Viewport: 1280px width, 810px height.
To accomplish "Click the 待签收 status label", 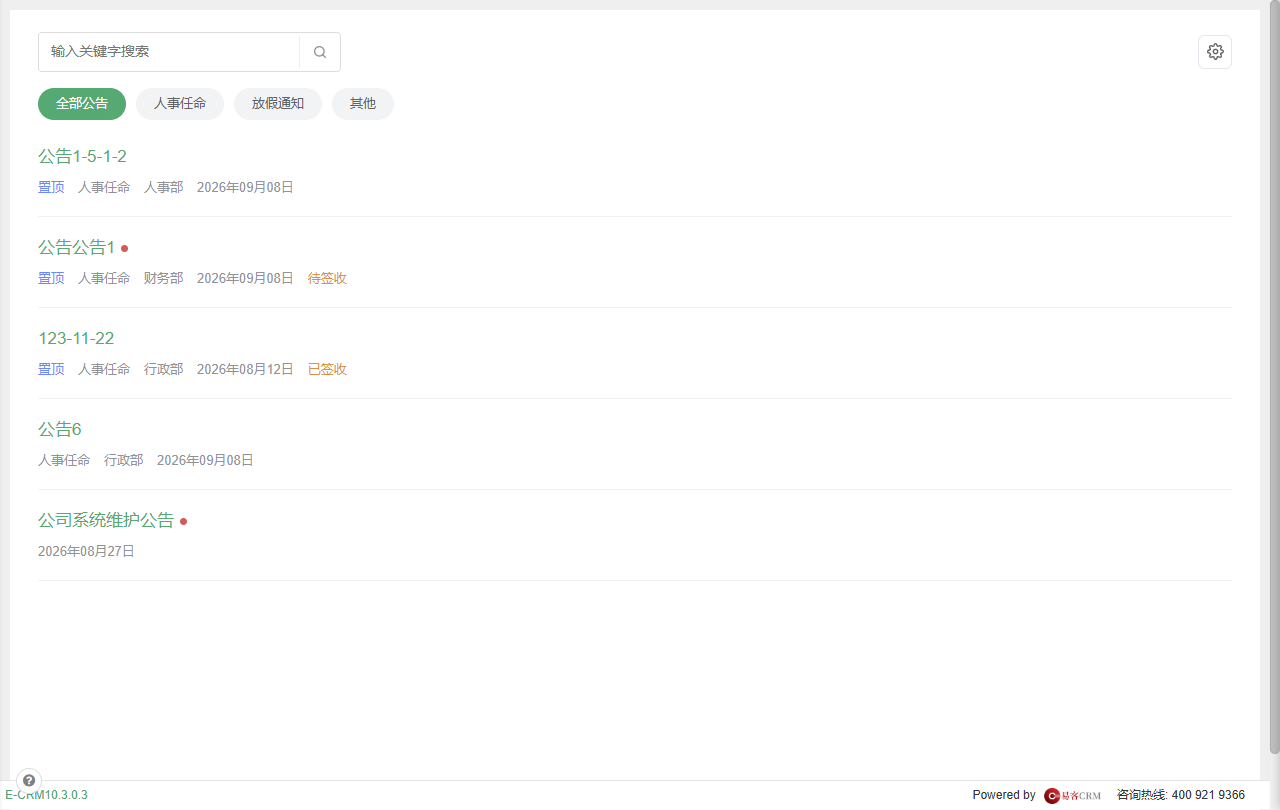I will 327,278.
